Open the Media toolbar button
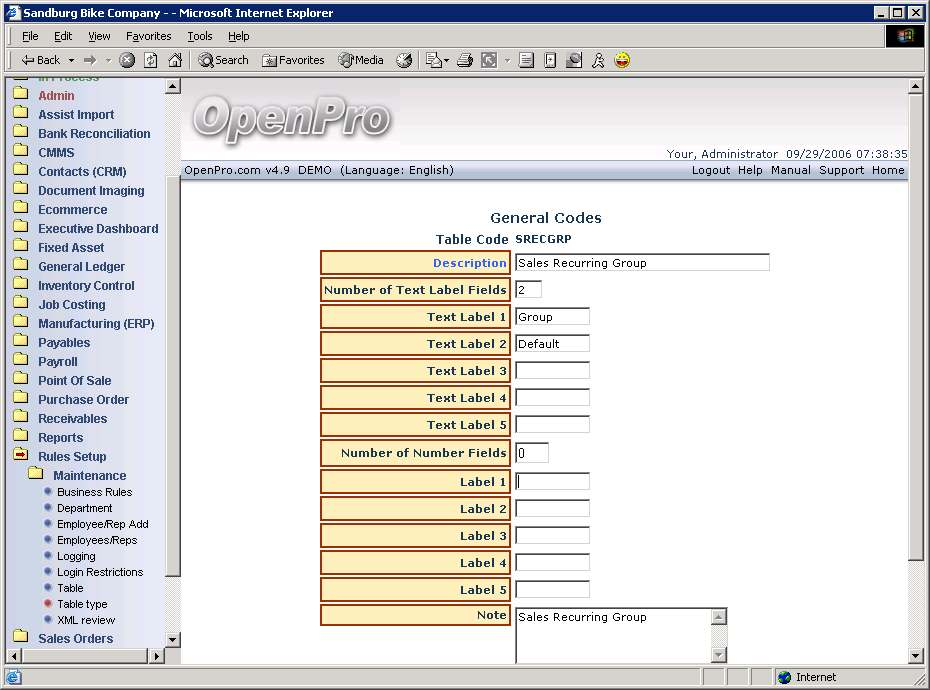Image resolution: width=930 pixels, height=690 pixels. point(361,60)
